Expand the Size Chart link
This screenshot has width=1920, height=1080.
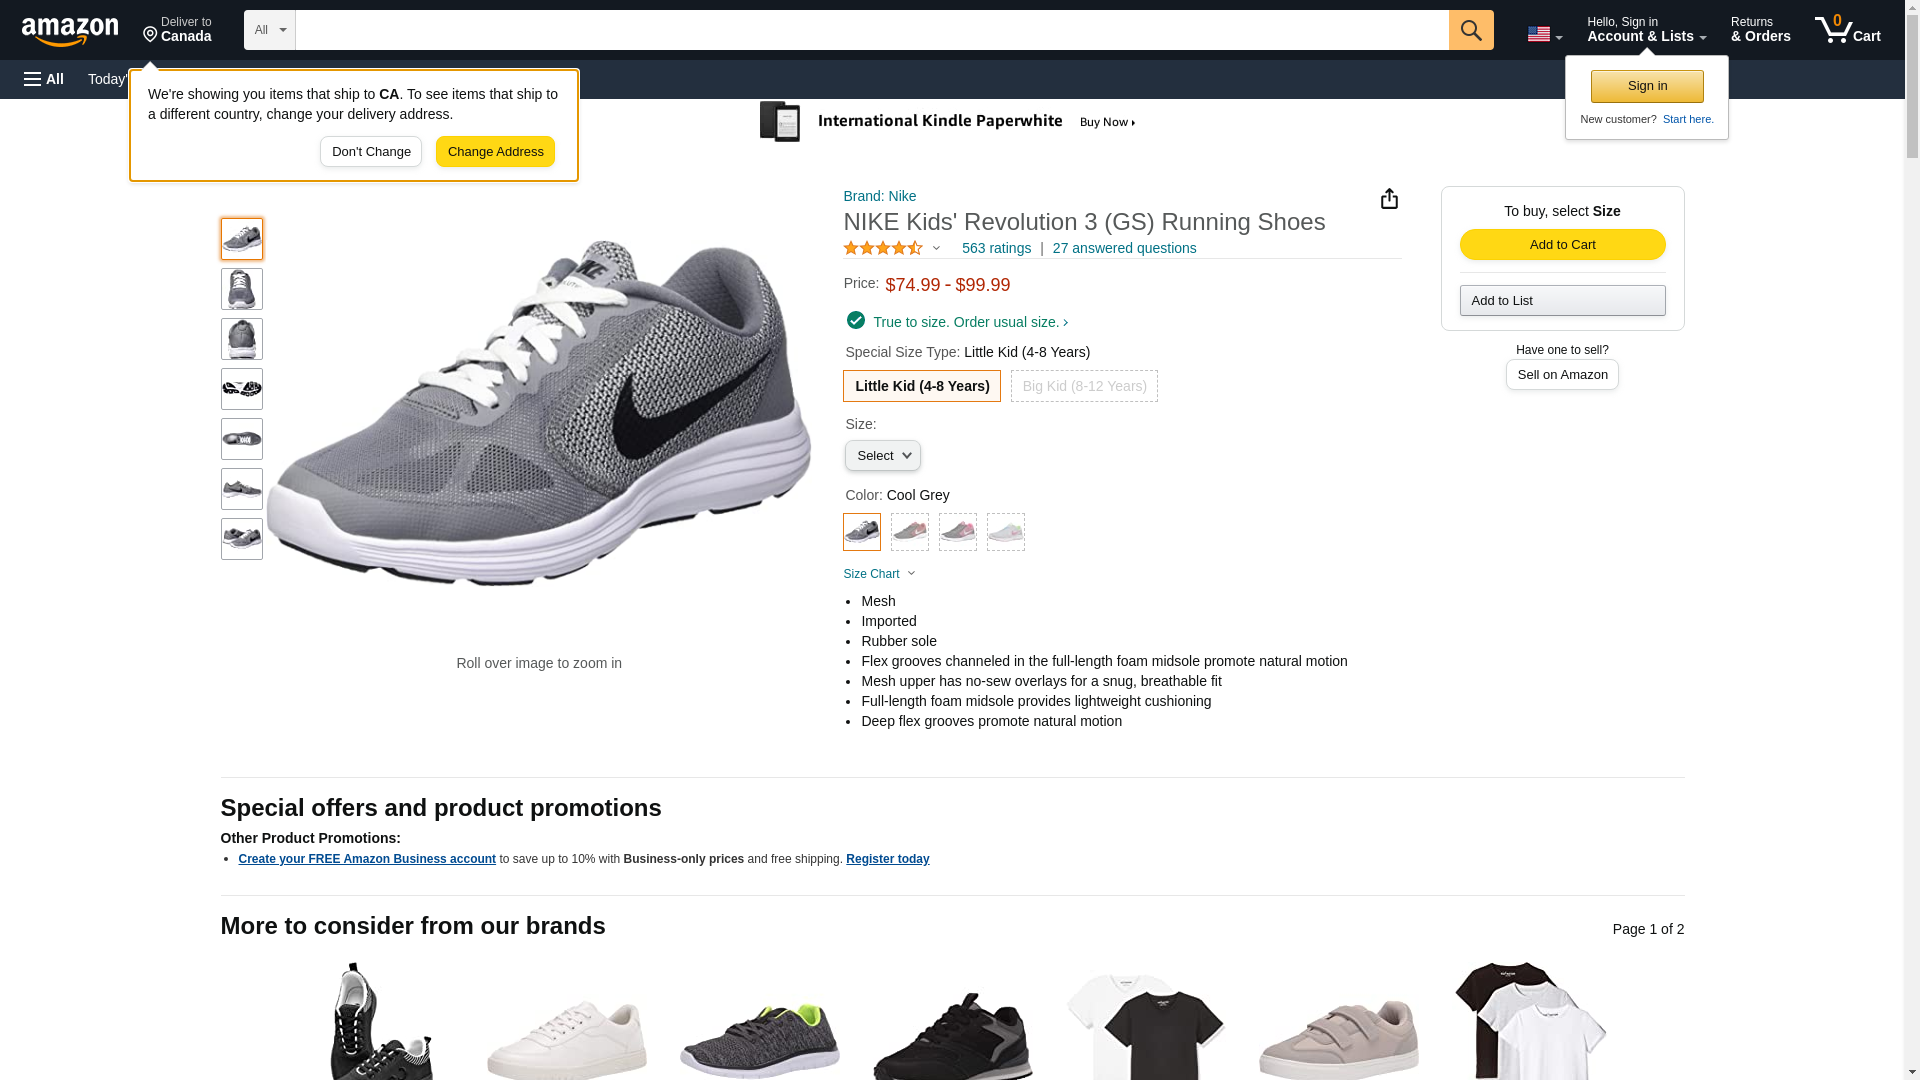tap(879, 574)
